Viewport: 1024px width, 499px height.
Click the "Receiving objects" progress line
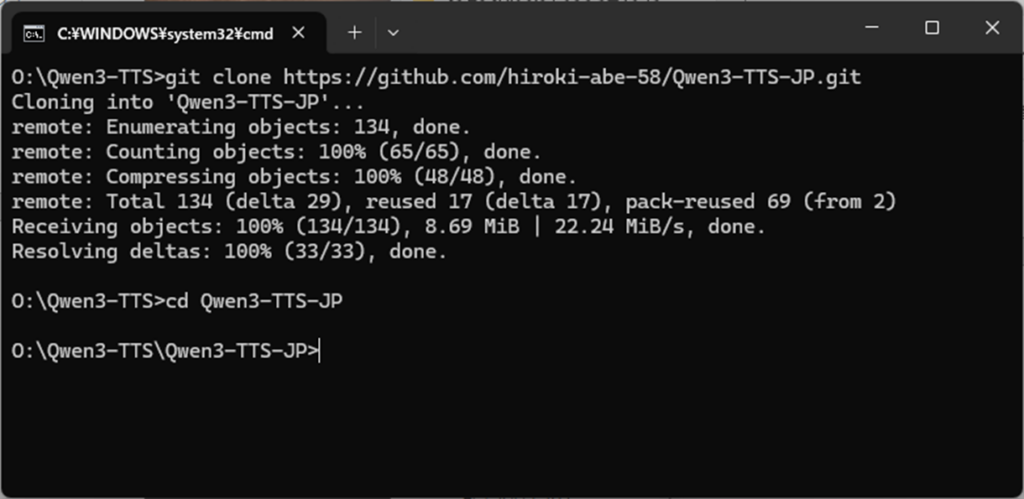[388, 227]
